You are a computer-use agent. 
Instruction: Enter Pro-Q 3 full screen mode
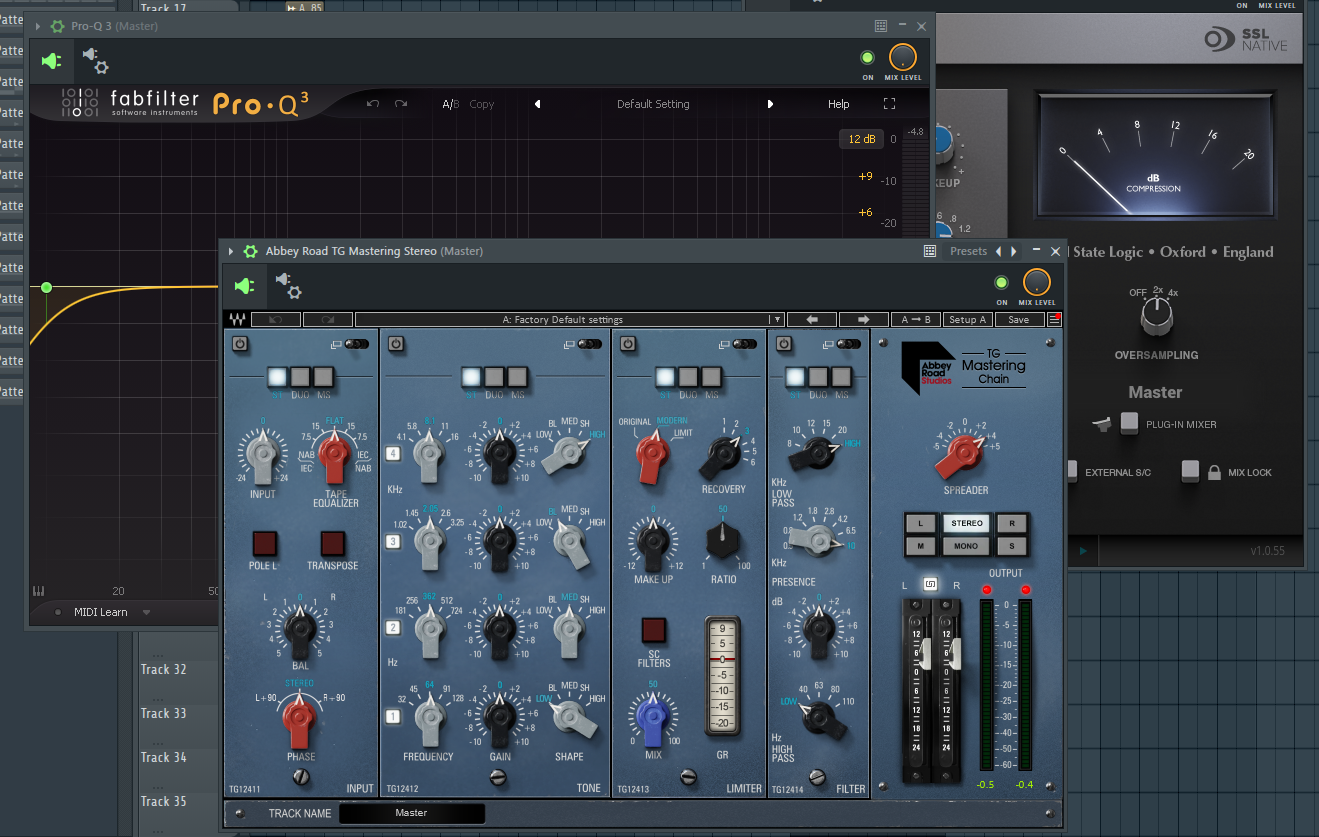tap(890, 104)
